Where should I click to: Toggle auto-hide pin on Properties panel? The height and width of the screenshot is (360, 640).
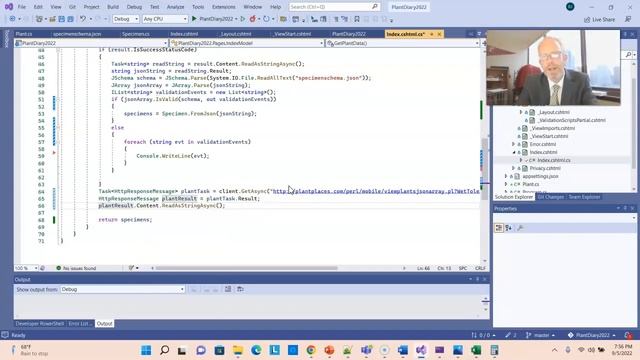[625, 208]
